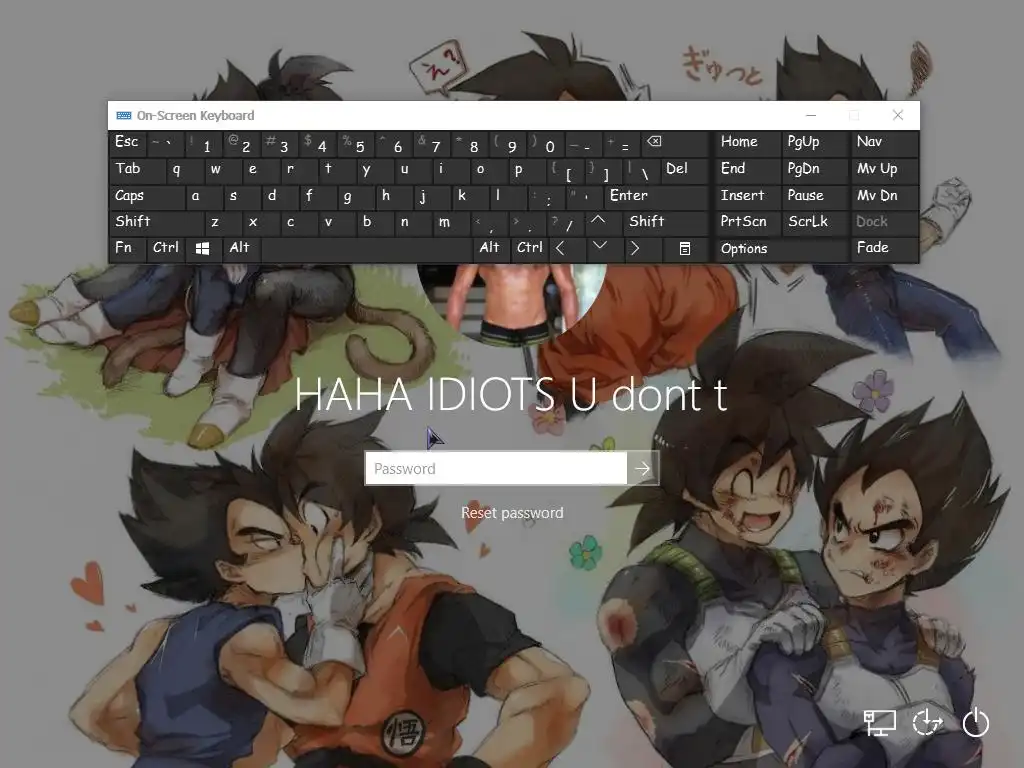Viewport: 1024px width, 768px height.
Task: Click the forward slash key
Action: click(566, 222)
